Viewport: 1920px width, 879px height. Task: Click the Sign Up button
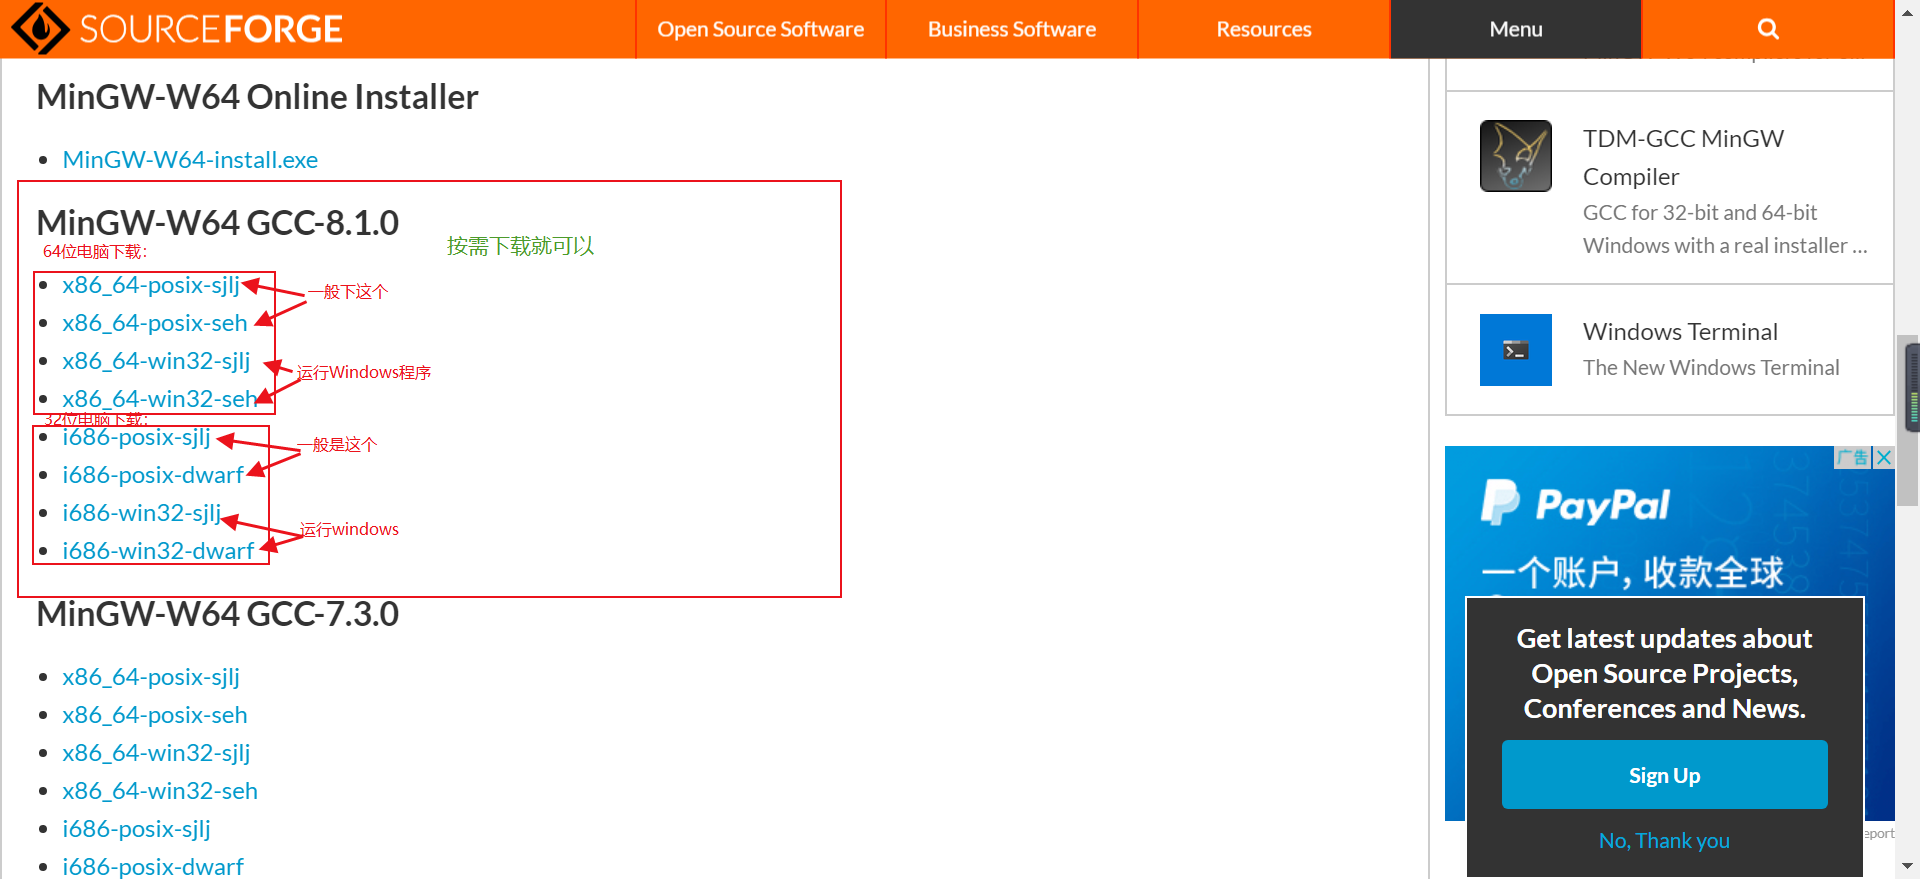click(x=1664, y=775)
